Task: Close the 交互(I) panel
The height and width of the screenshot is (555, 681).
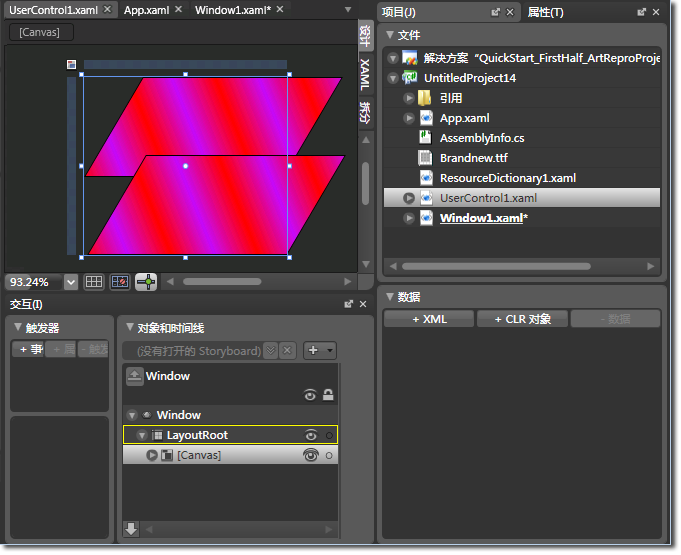Action: [363, 304]
